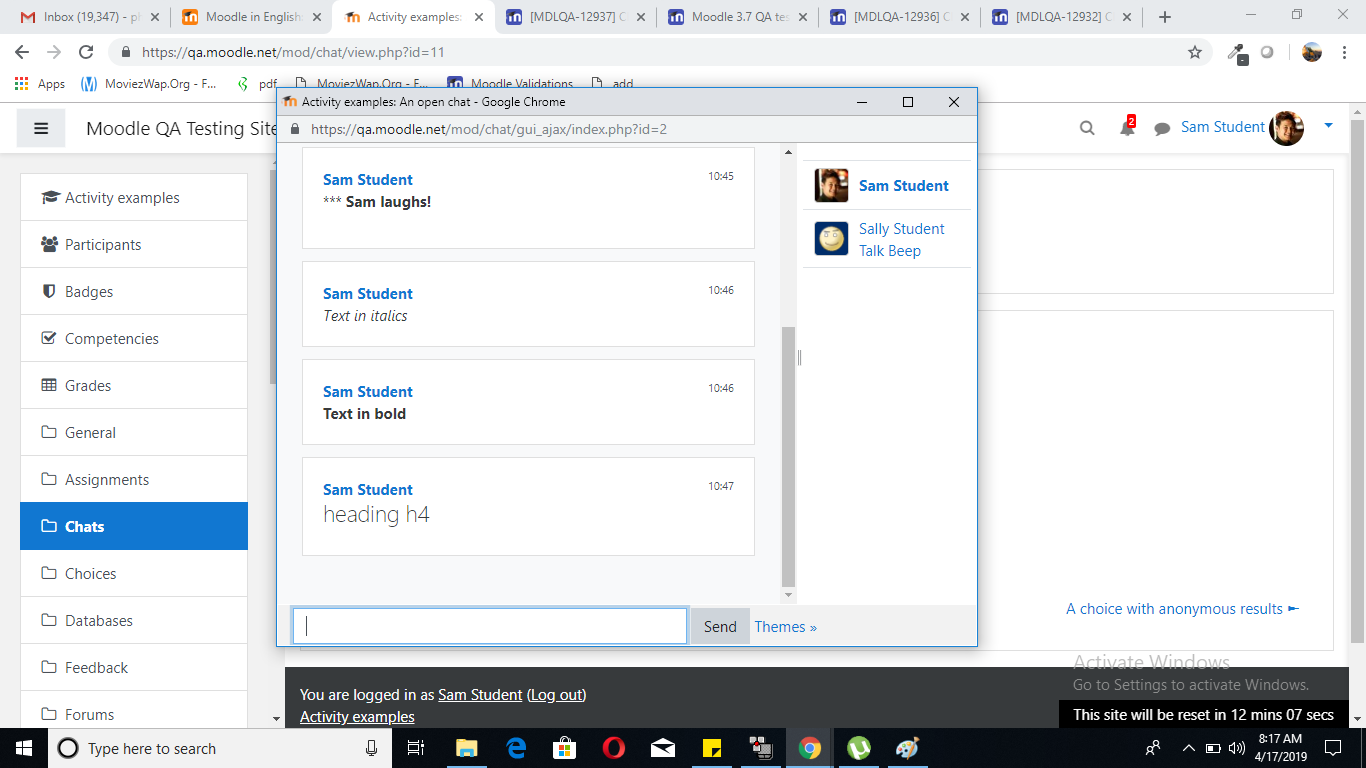Open the Themes link in chat

click(x=785, y=627)
